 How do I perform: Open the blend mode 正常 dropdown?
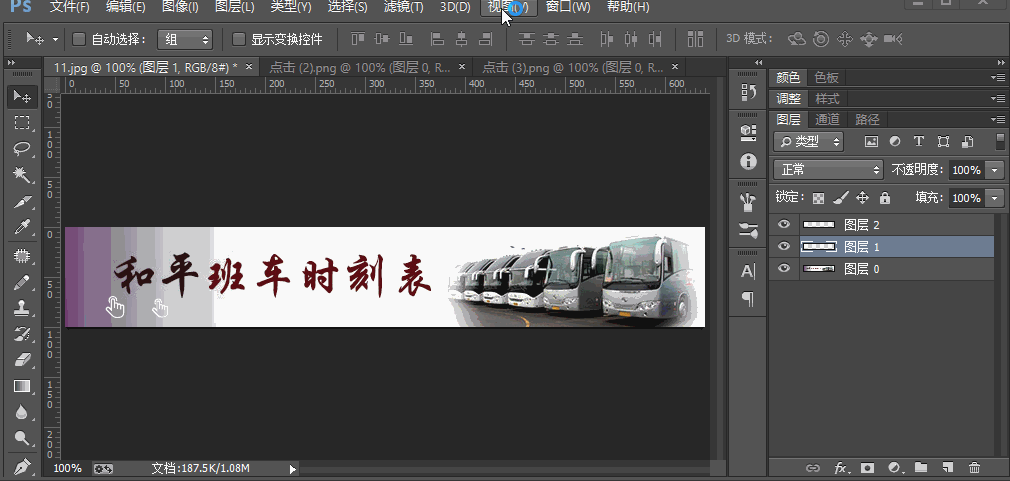(829, 170)
